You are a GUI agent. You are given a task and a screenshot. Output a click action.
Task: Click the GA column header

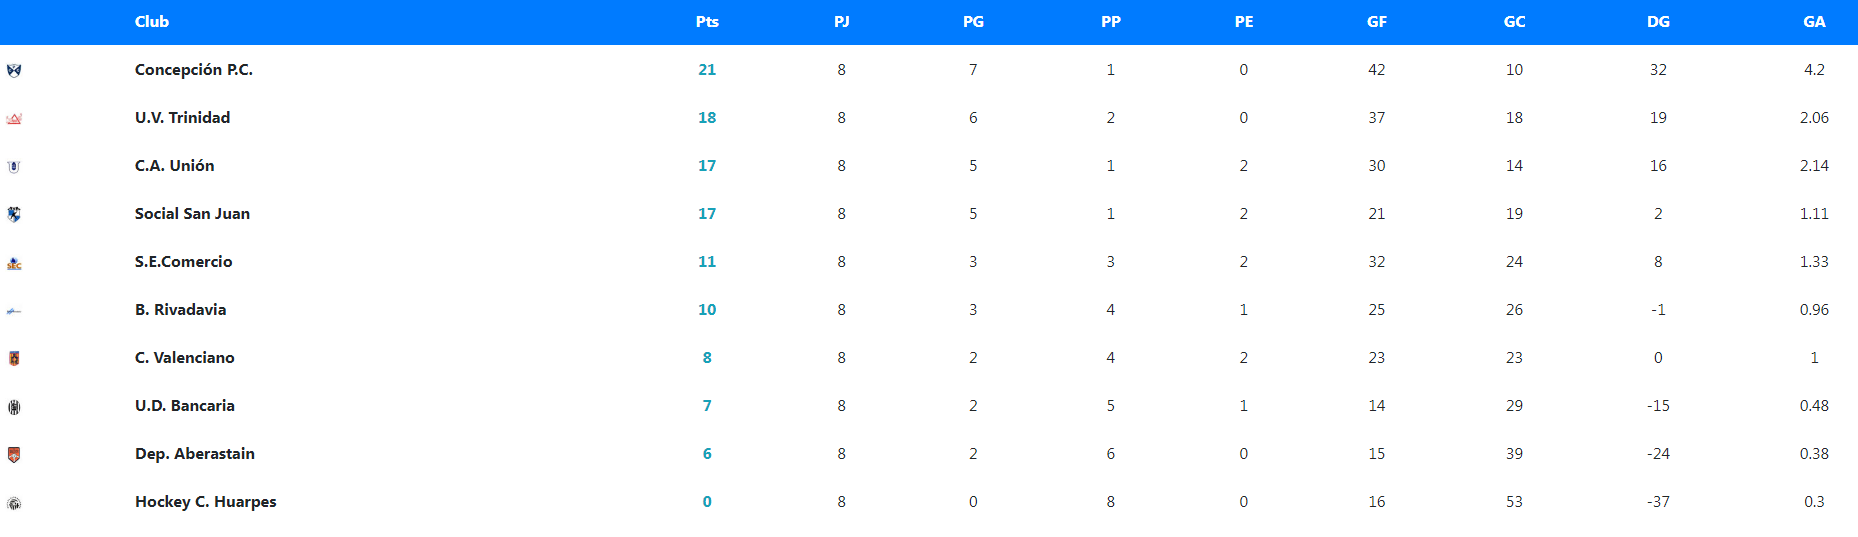pos(1814,22)
